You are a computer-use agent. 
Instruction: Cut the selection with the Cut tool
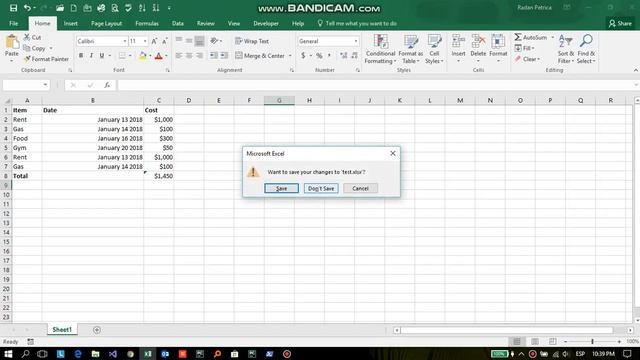(32, 37)
